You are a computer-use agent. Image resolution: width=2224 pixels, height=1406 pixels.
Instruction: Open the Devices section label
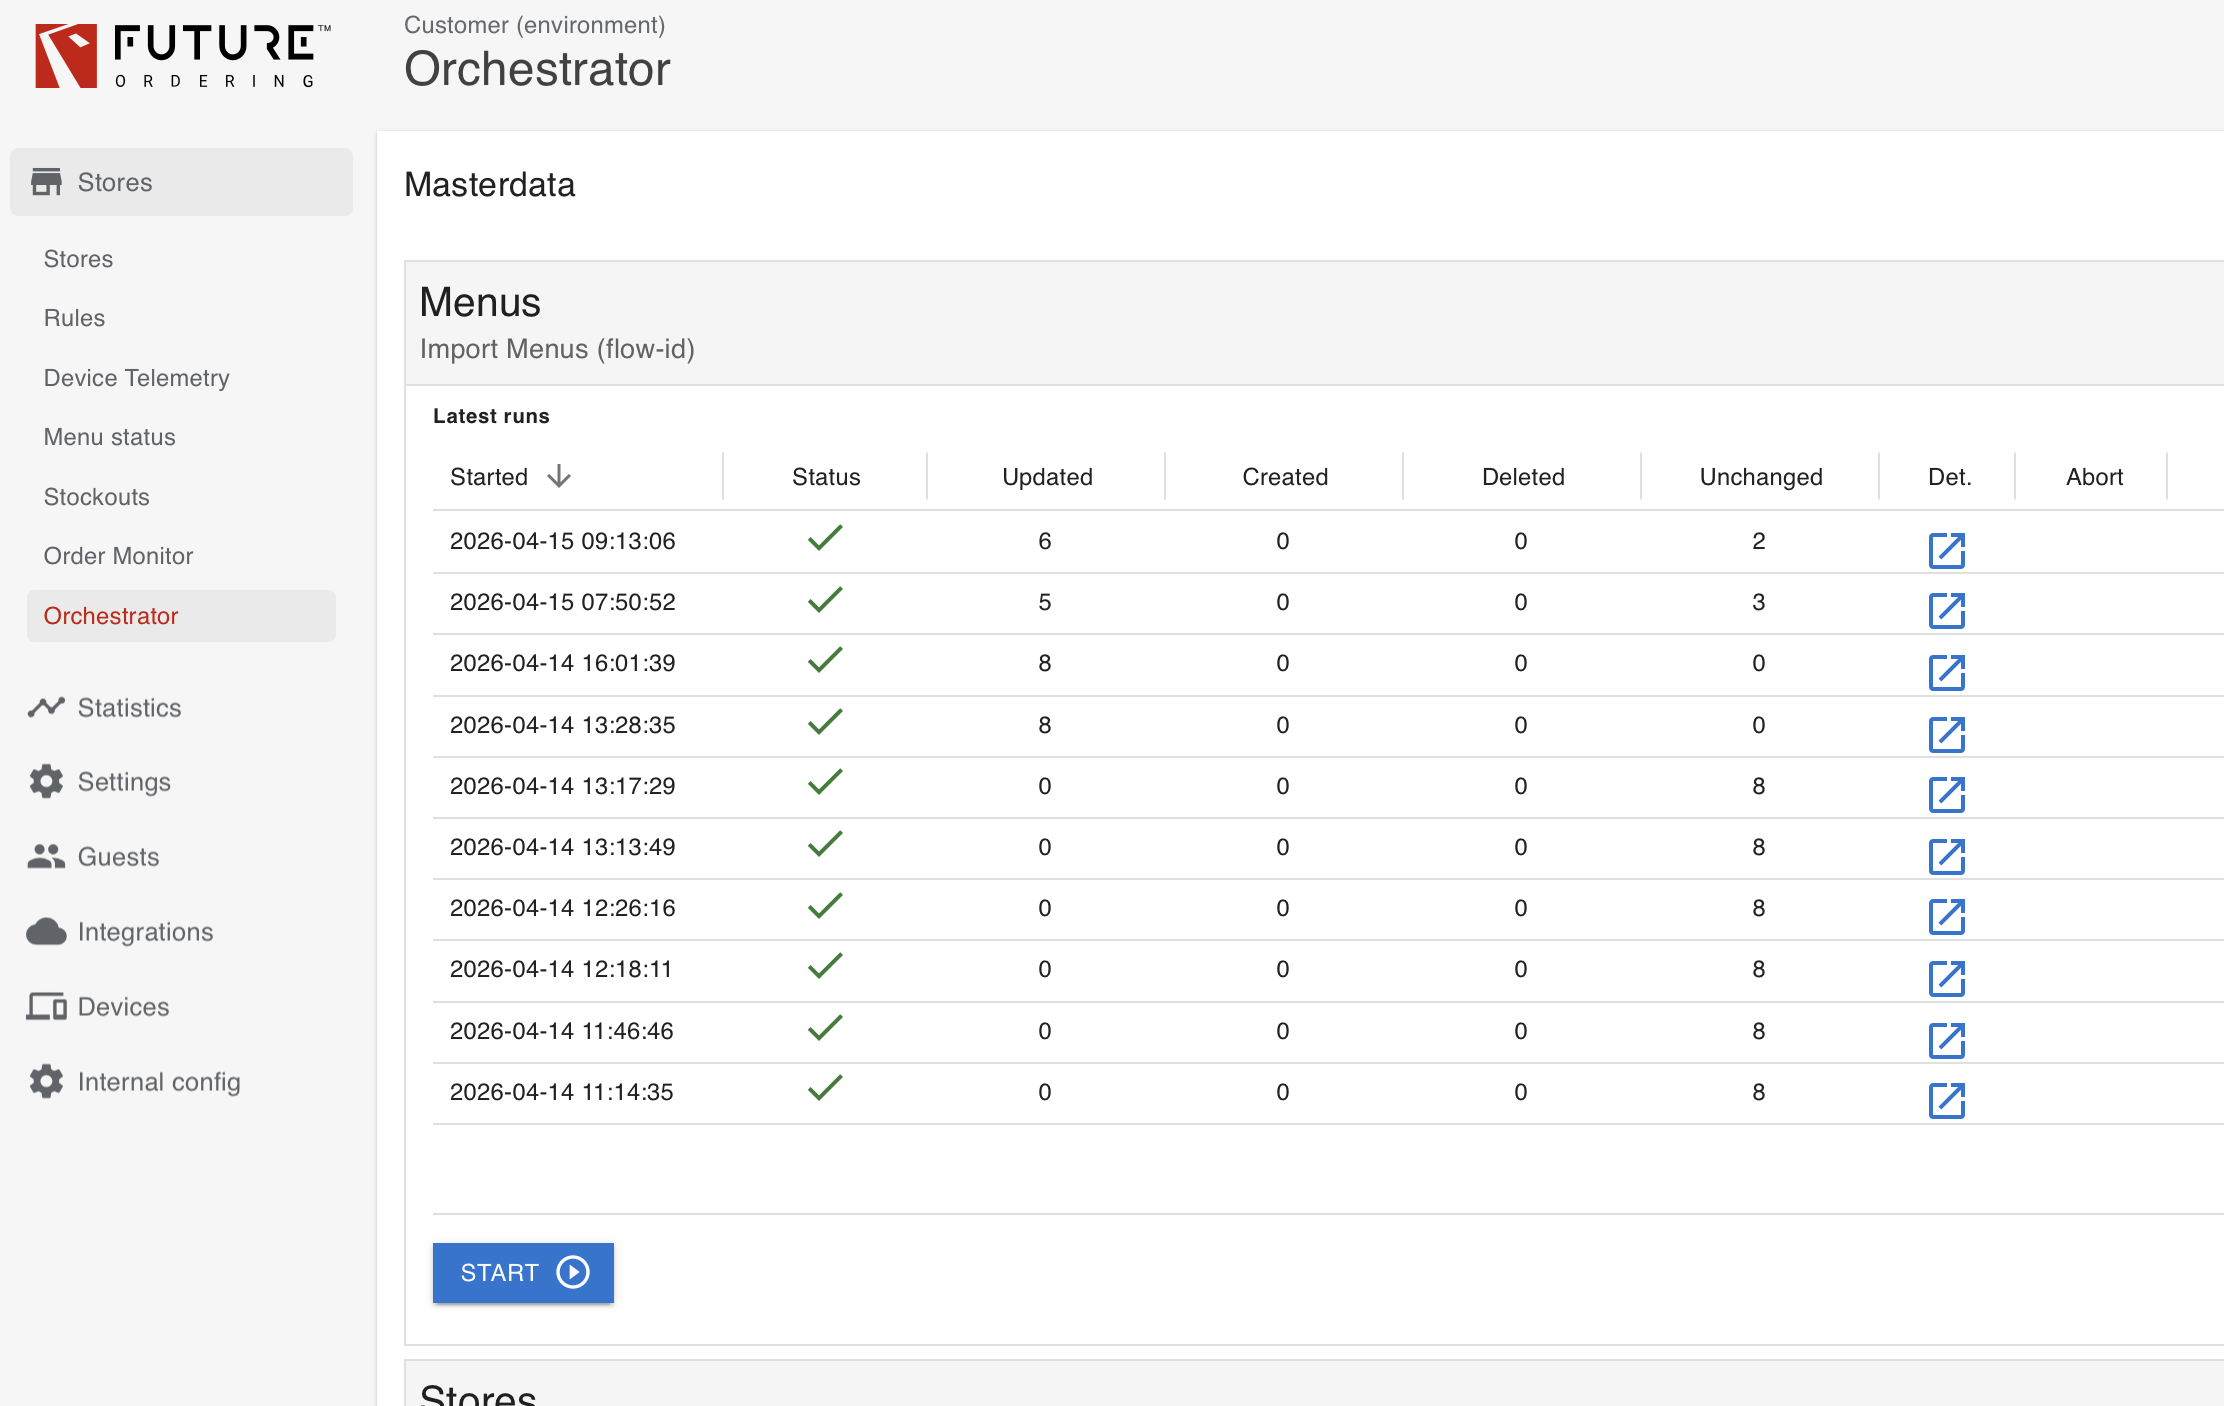pos(124,1007)
